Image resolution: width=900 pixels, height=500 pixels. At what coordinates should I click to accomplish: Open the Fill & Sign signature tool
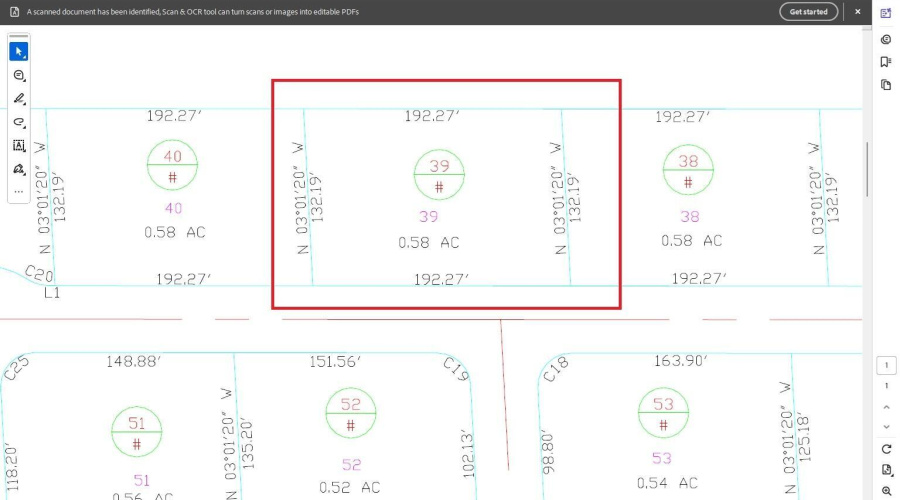click(x=18, y=169)
